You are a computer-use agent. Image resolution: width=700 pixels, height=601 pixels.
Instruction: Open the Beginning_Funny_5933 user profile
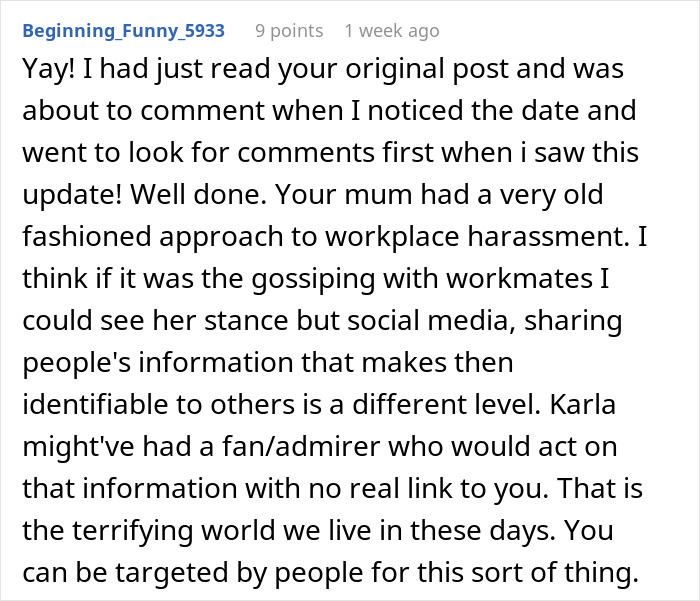tap(123, 31)
